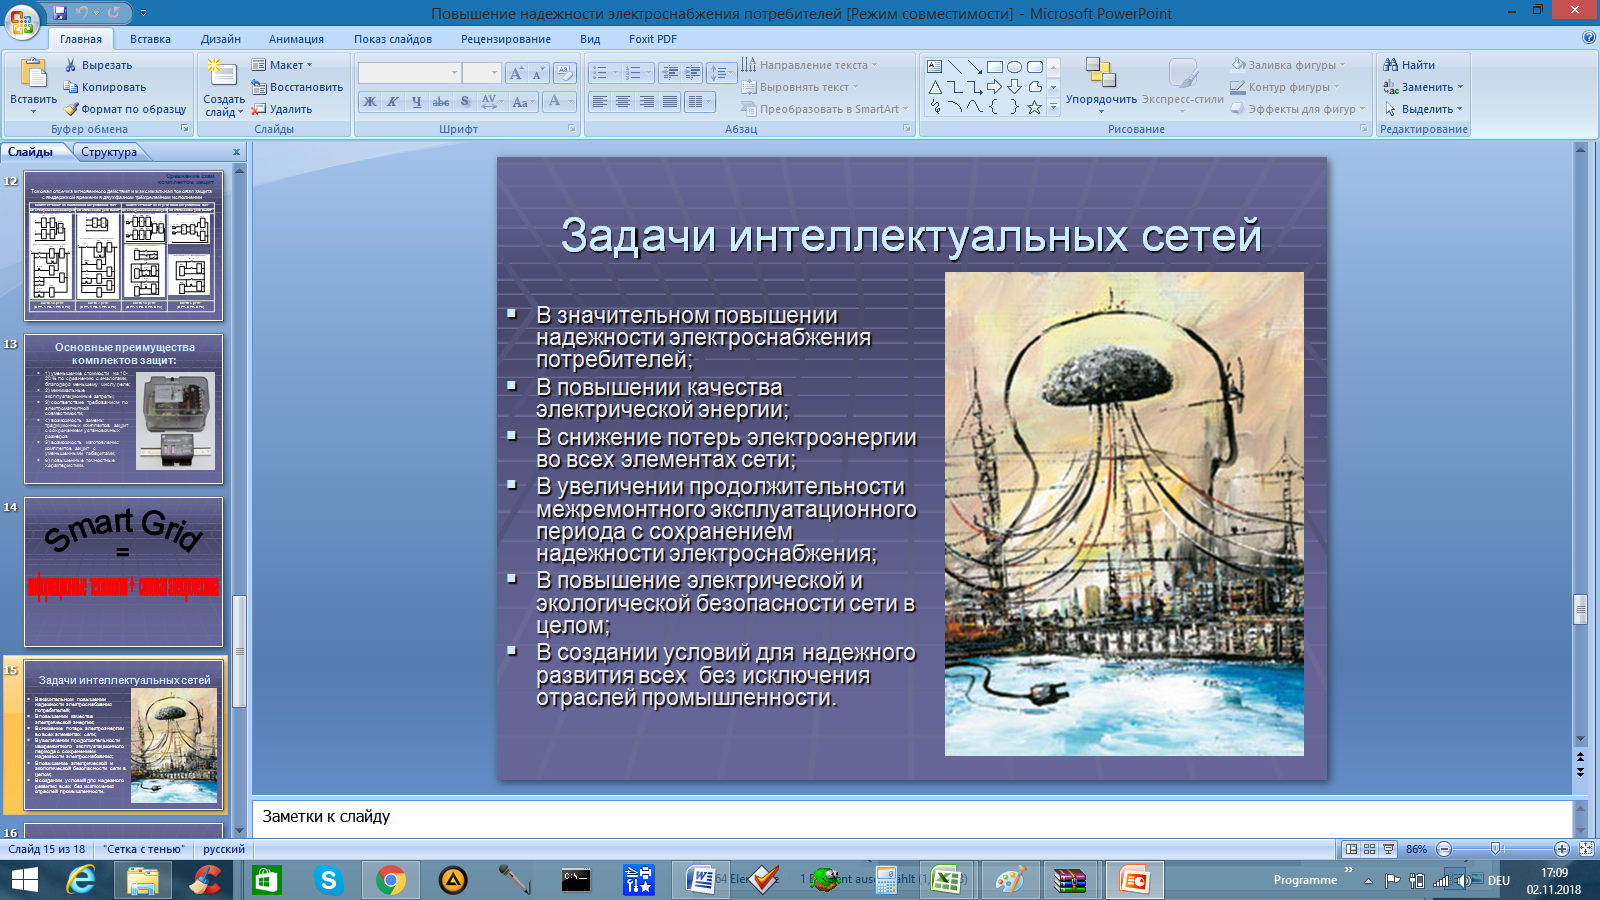
Task: Toggle align text right
Action: pos(647,102)
